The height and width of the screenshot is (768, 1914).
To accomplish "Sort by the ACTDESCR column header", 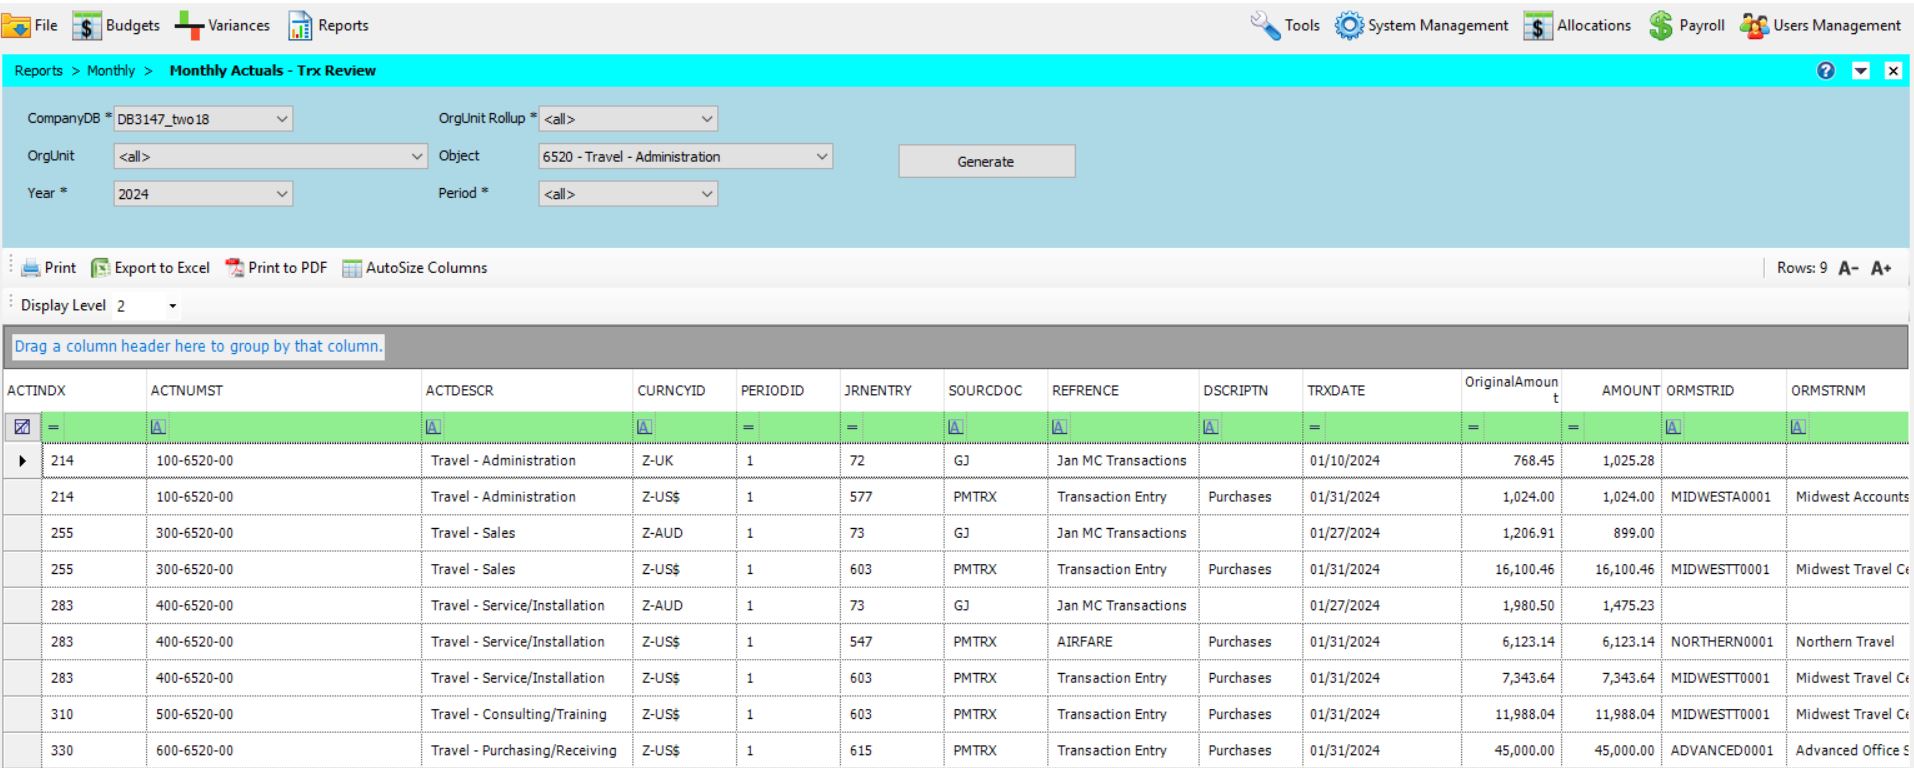I will 527,391.
